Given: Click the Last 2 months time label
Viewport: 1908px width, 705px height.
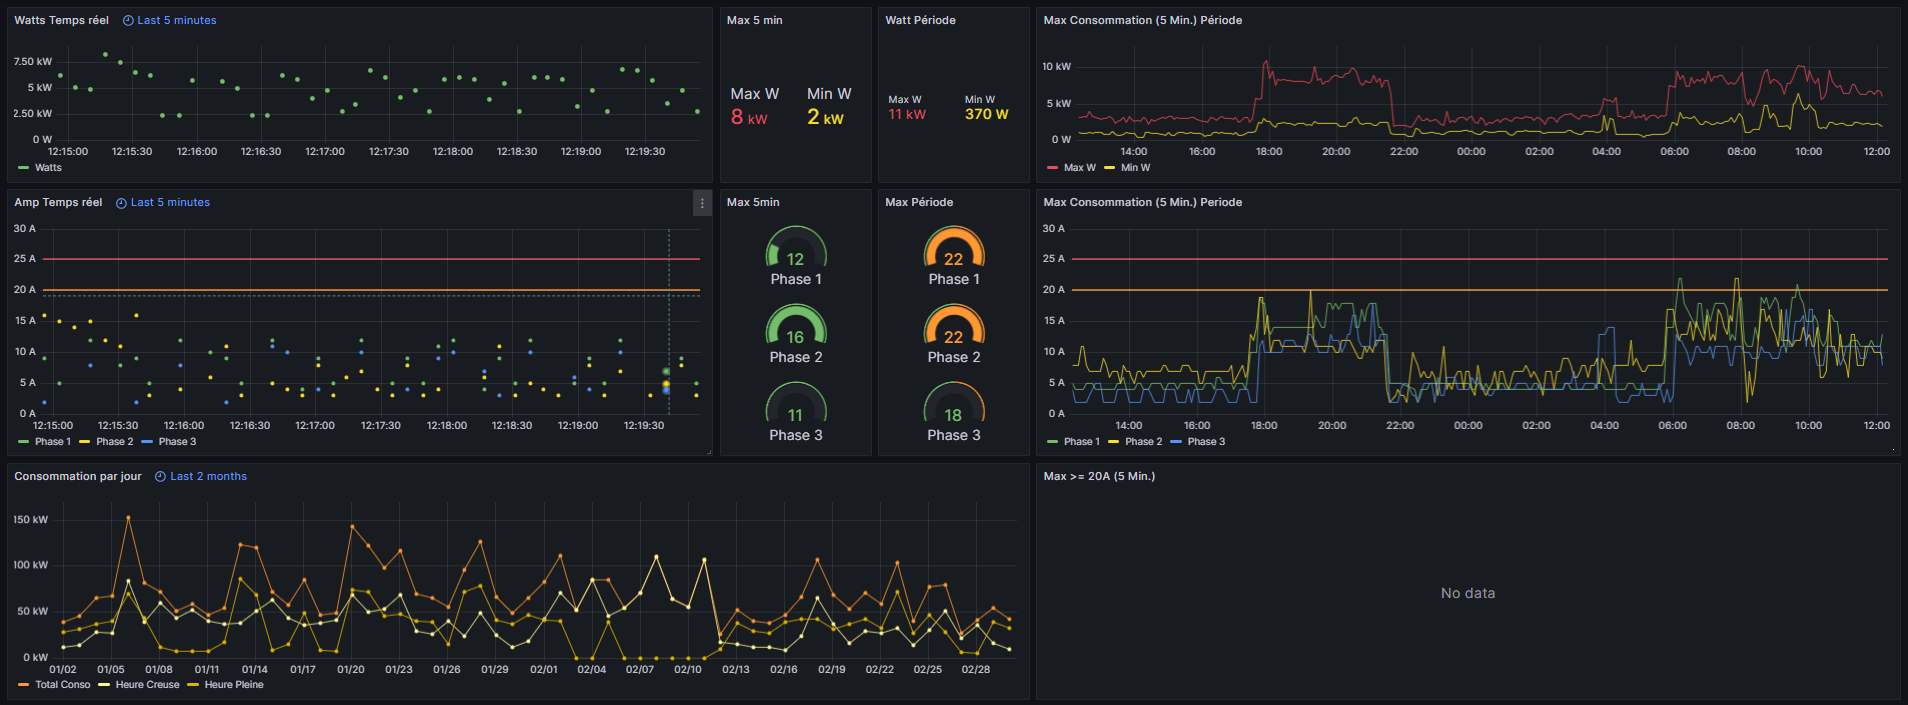Looking at the screenshot, I should tap(209, 476).
